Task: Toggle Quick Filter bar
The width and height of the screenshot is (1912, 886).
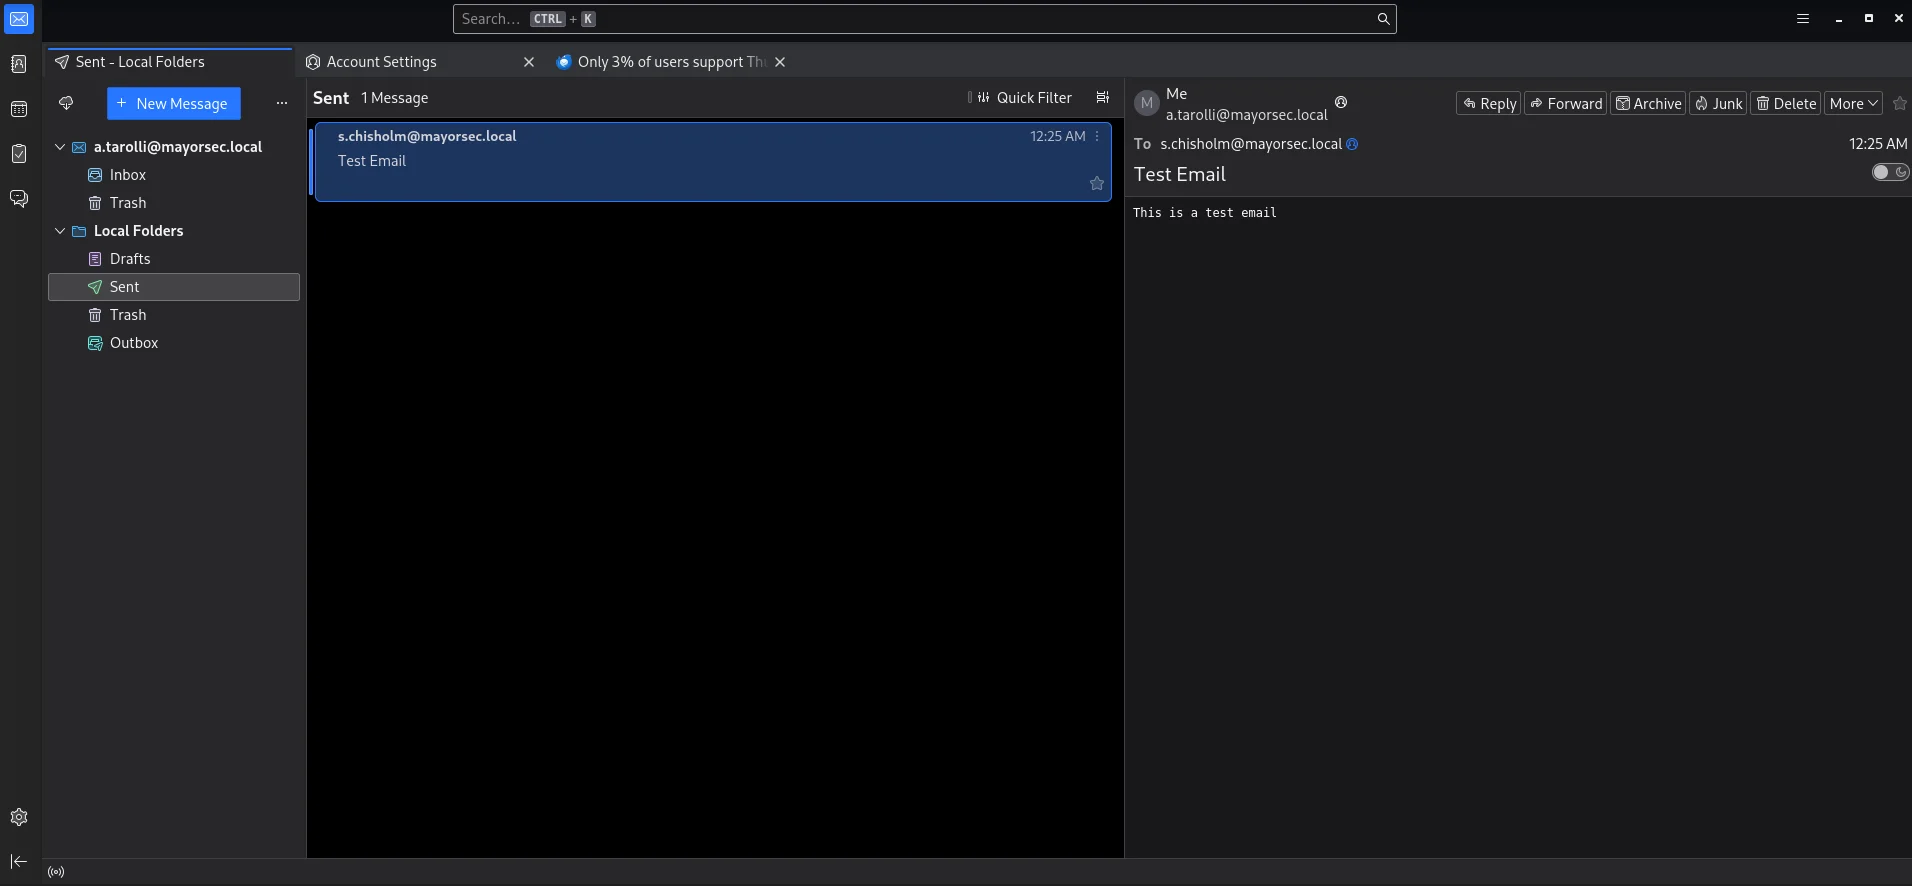Action: pos(1024,98)
